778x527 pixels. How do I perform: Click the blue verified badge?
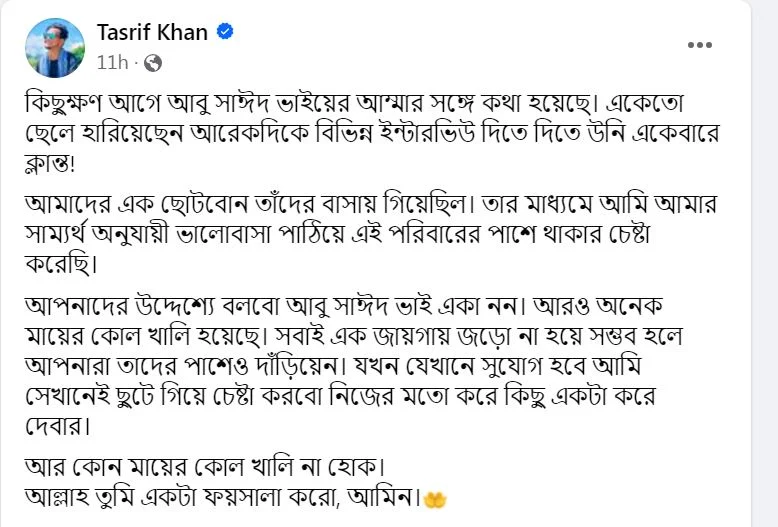(x=226, y=33)
